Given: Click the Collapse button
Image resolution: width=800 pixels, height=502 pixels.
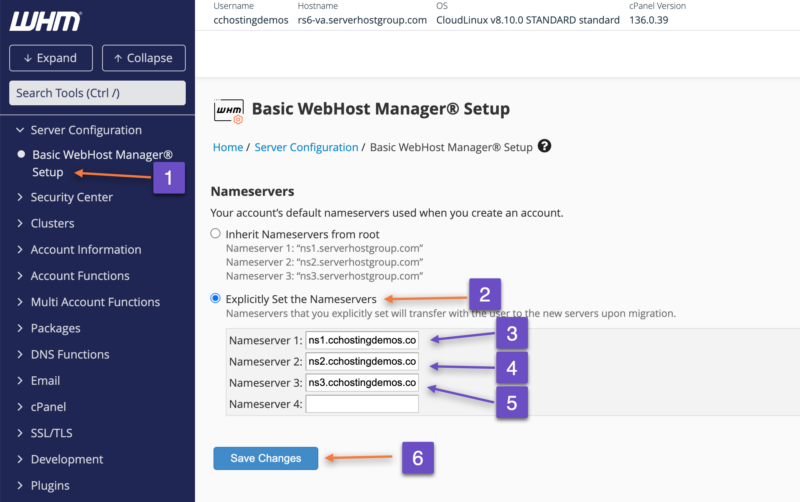Looking at the screenshot, I should coord(144,58).
